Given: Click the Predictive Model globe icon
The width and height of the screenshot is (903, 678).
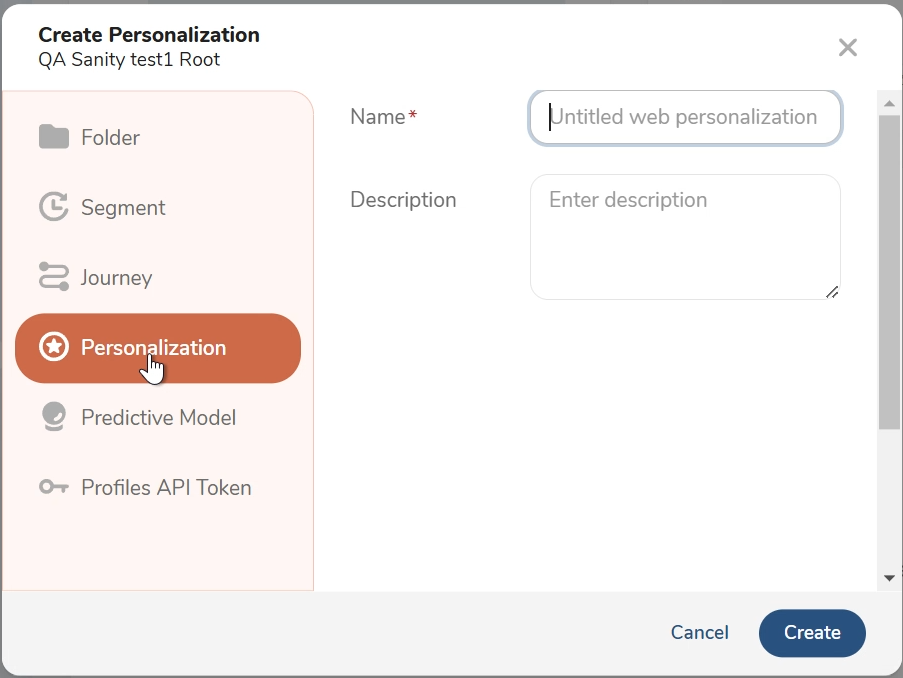Looking at the screenshot, I should pos(53,417).
